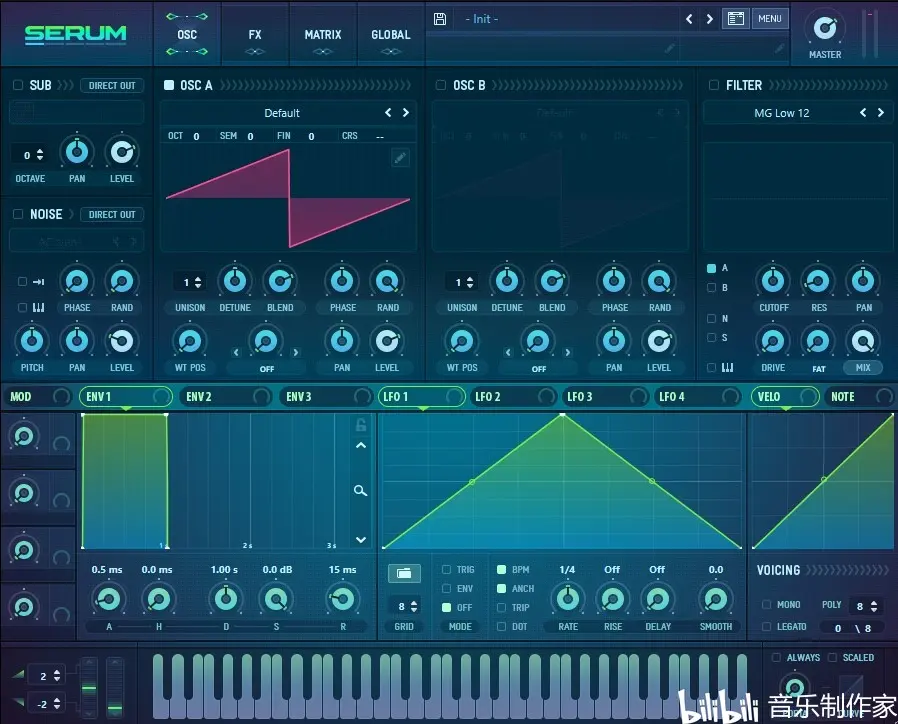Viewport: 898px width, 724px height.
Task: Open the MENU button
Action: click(770, 19)
